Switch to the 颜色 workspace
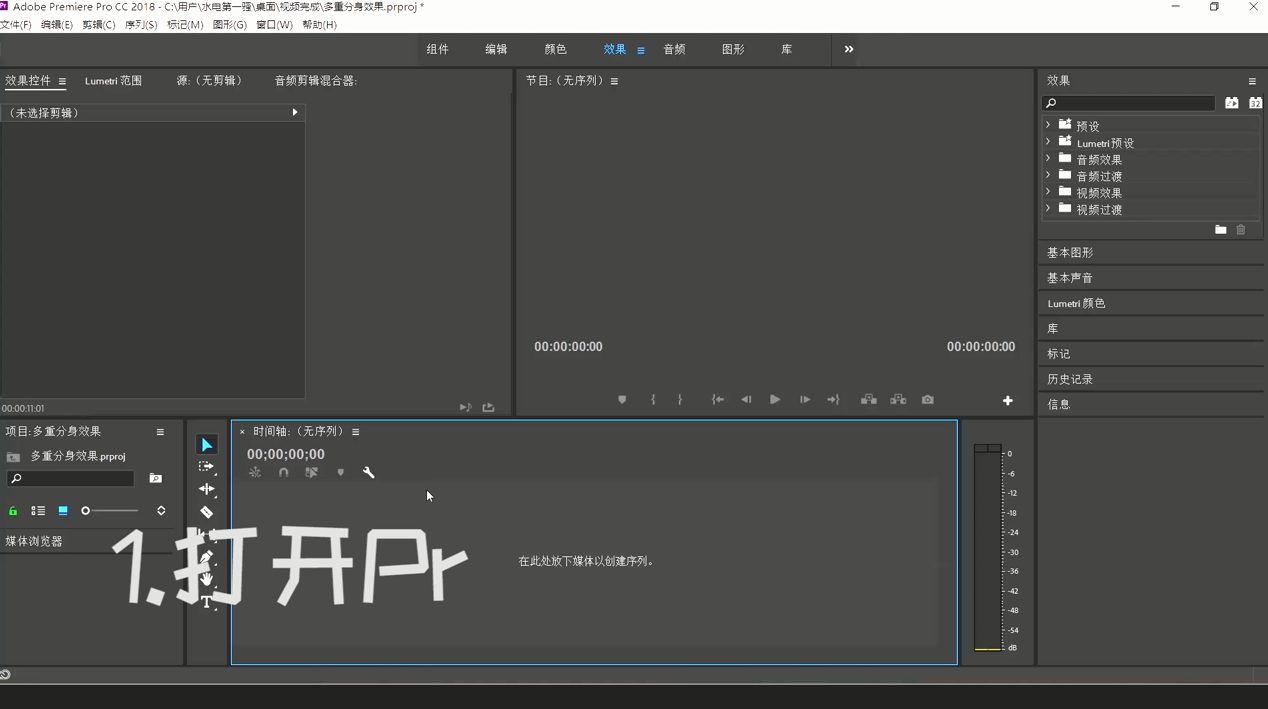 555,49
